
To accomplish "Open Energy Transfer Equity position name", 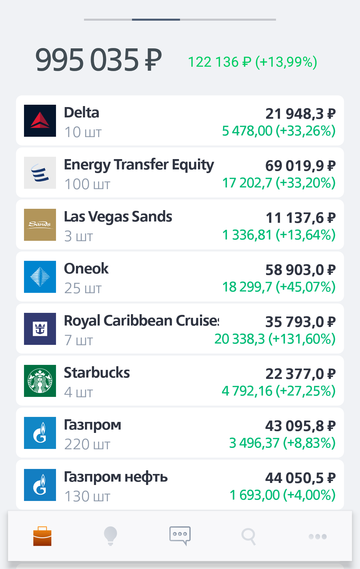I will (139, 165).
